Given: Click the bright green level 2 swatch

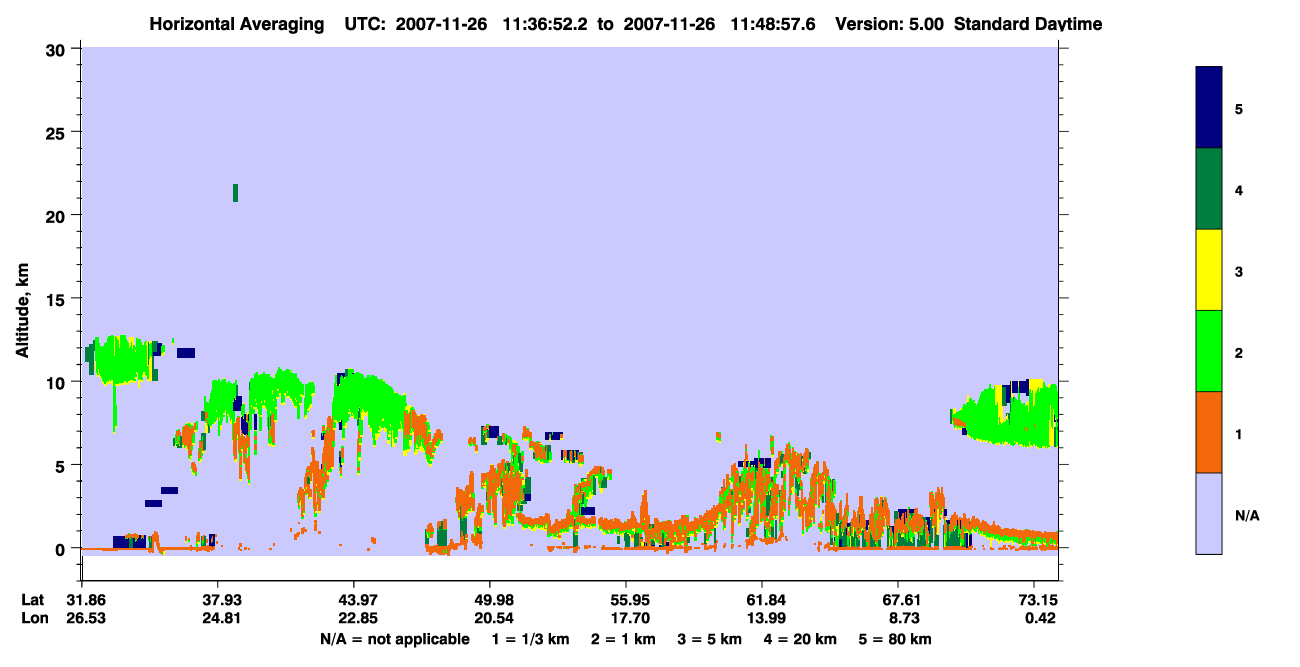Looking at the screenshot, I should pyautogui.click(x=1209, y=351).
